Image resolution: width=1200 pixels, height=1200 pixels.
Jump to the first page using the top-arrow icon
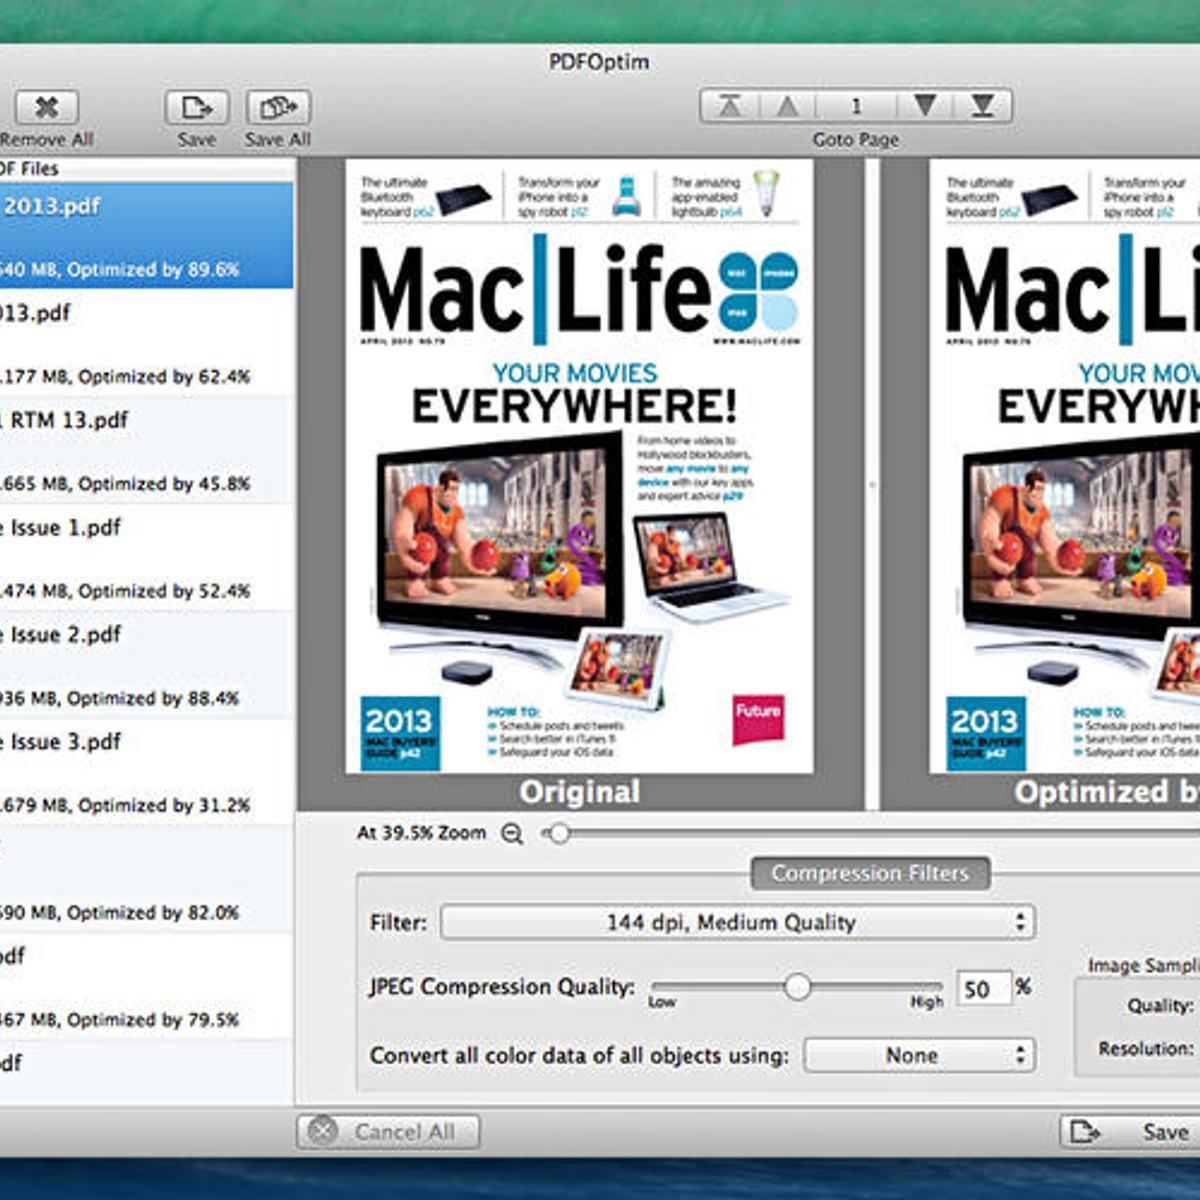pyautogui.click(x=729, y=104)
